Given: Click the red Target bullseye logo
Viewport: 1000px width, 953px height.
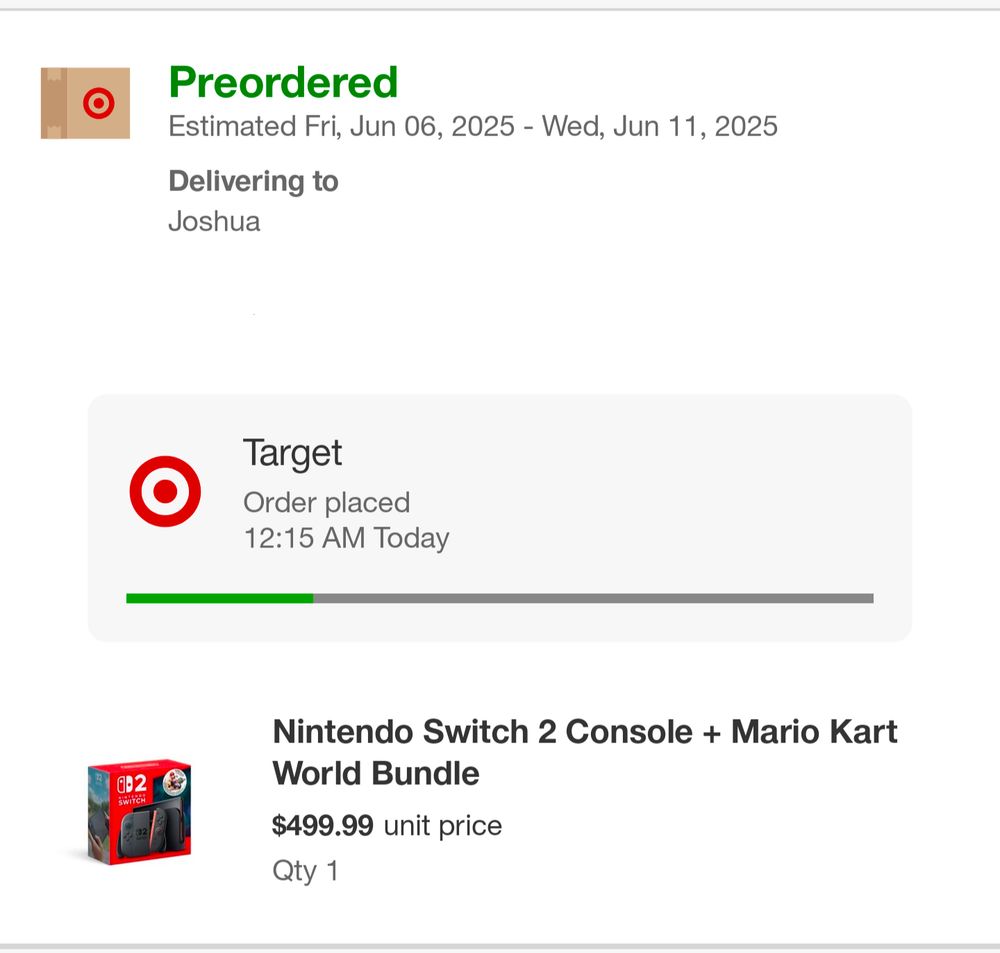Looking at the screenshot, I should (x=165, y=491).
